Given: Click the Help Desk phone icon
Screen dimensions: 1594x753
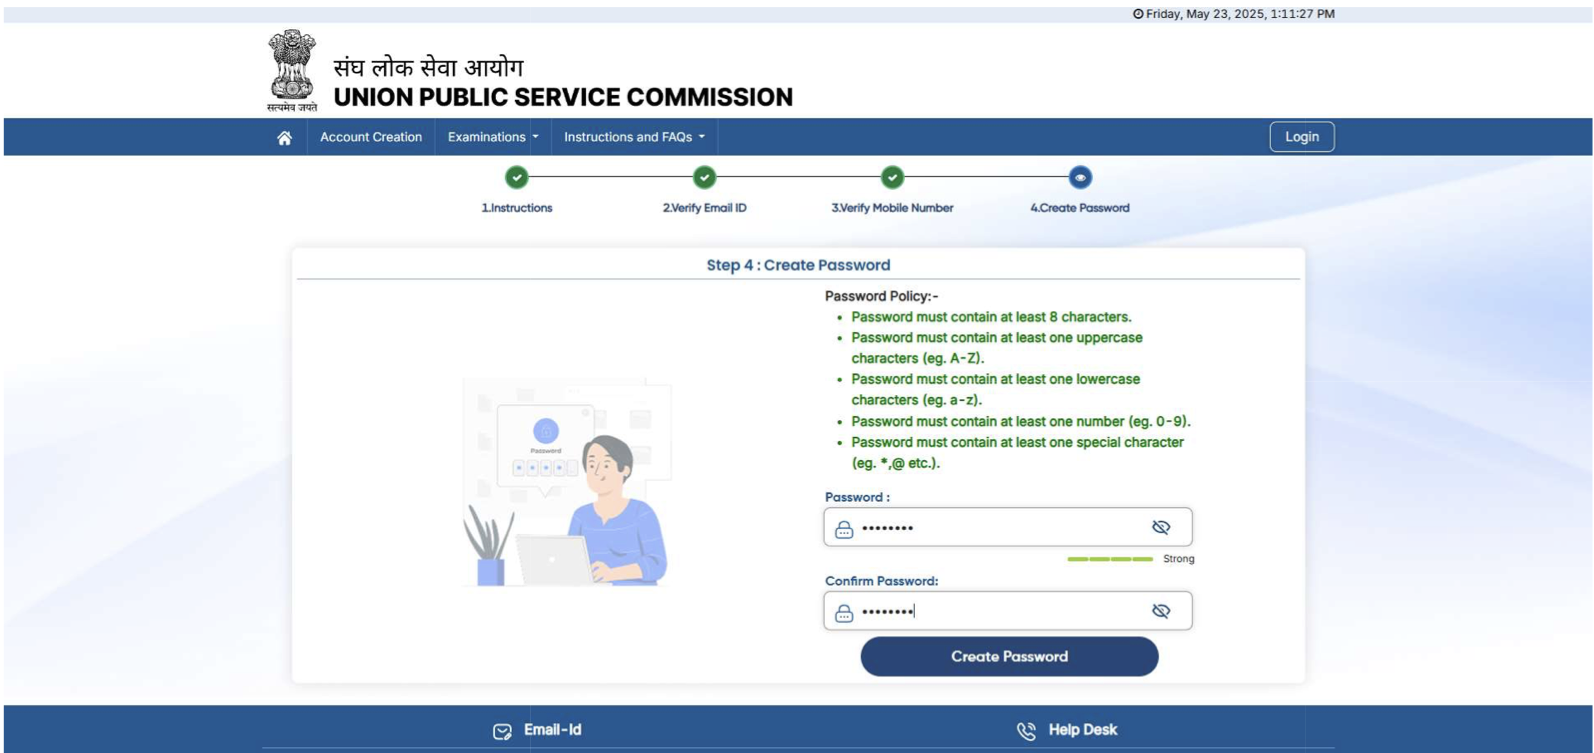Looking at the screenshot, I should click(x=1026, y=731).
